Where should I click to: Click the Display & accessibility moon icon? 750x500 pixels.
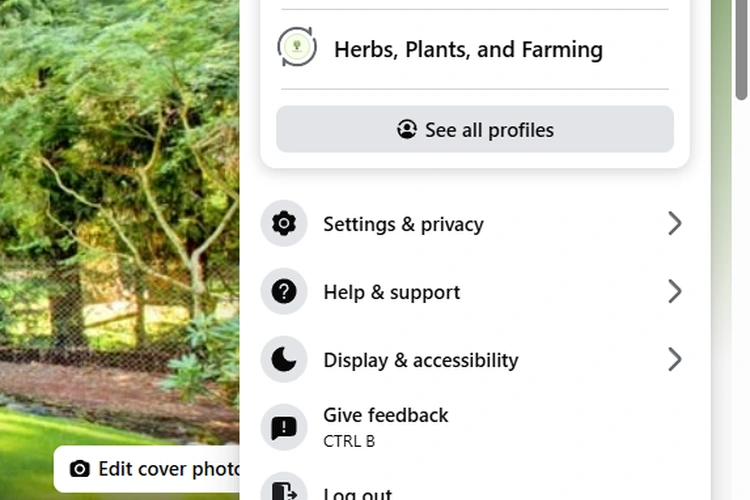(284, 360)
